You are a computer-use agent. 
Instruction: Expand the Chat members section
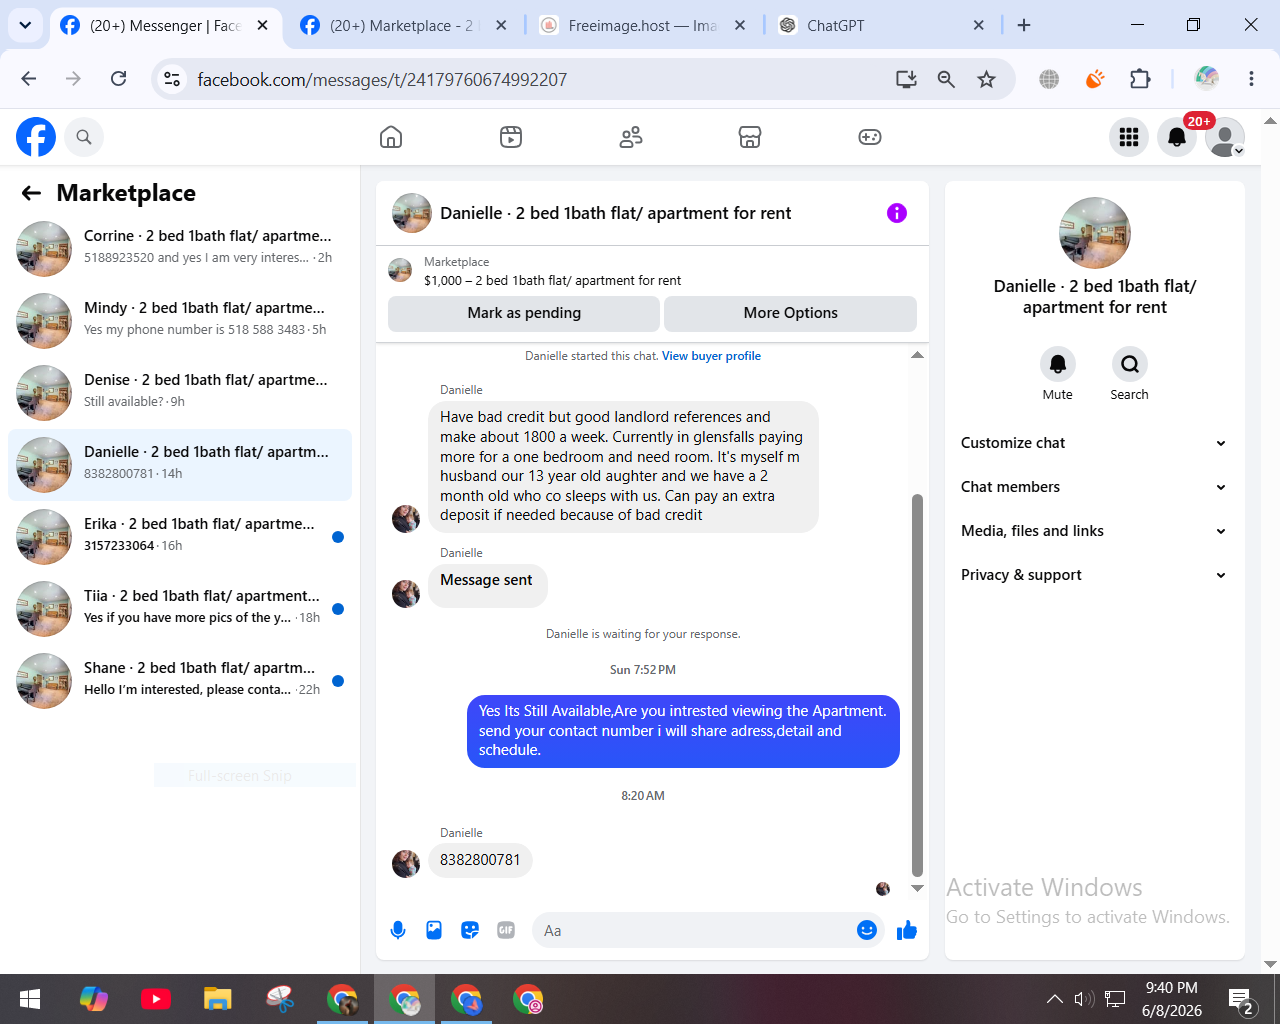click(x=1094, y=487)
